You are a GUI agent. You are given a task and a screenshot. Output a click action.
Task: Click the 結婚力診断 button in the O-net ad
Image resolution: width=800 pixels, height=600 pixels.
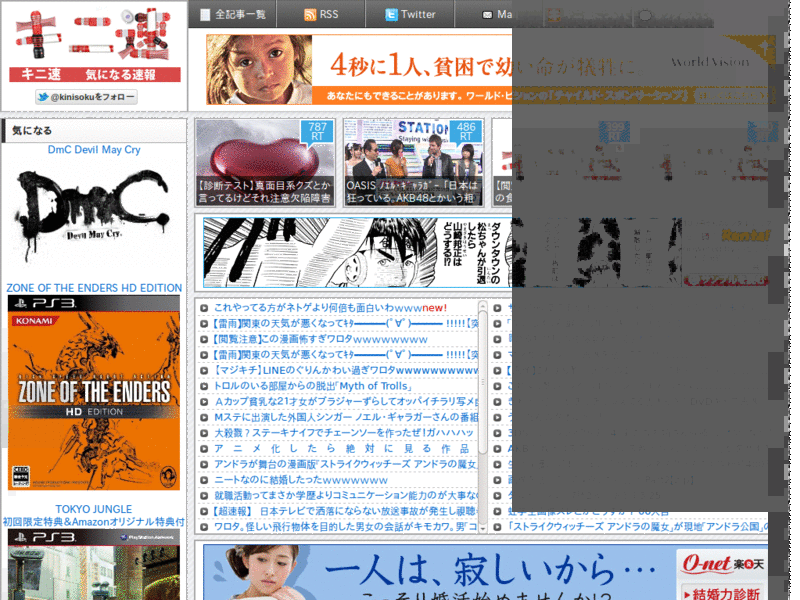[721, 594]
